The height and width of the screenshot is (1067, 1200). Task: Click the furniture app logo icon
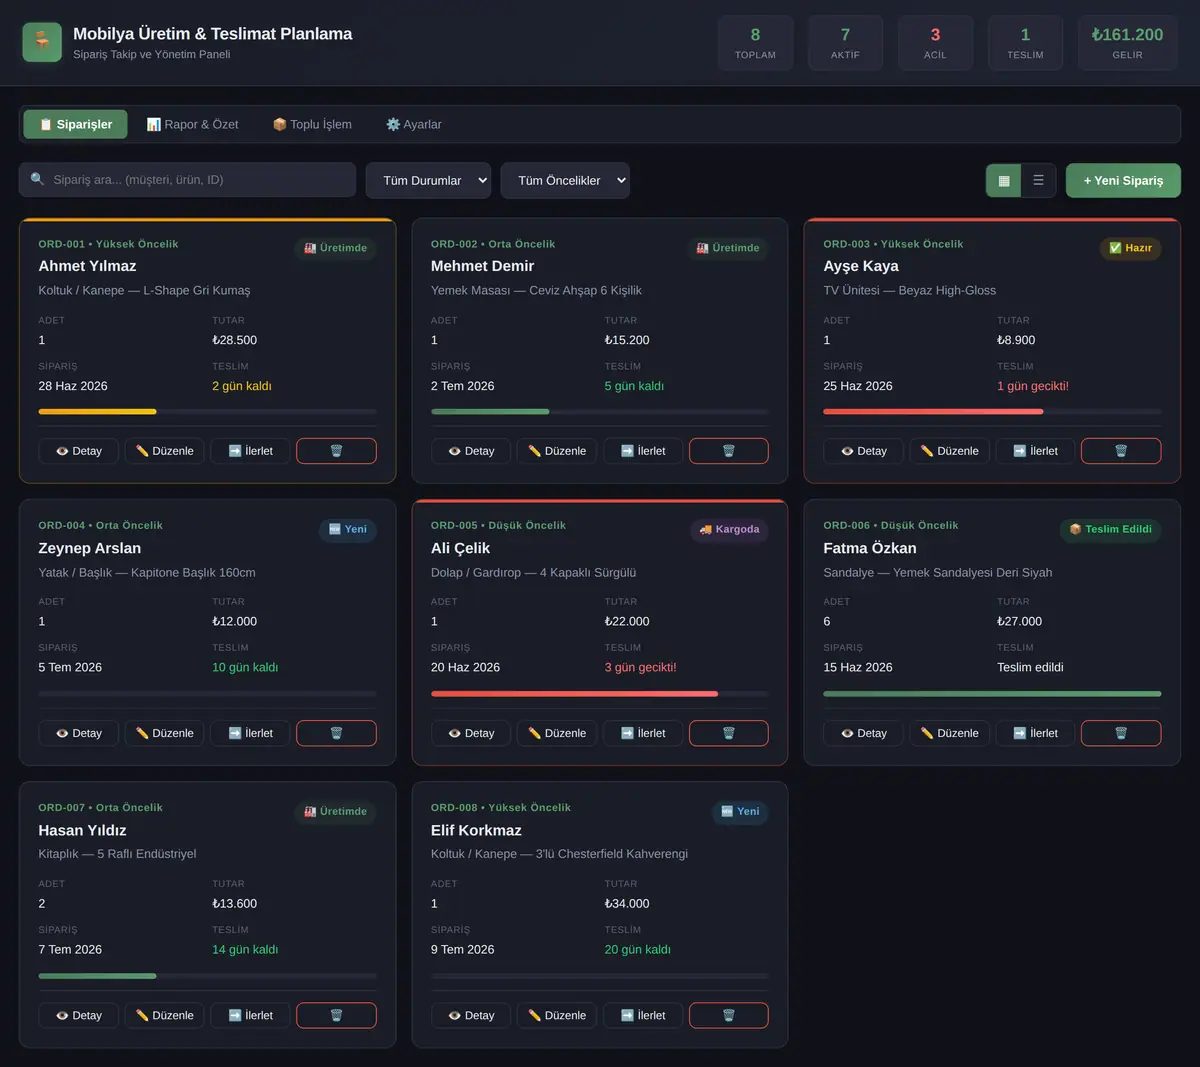point(42,42)
